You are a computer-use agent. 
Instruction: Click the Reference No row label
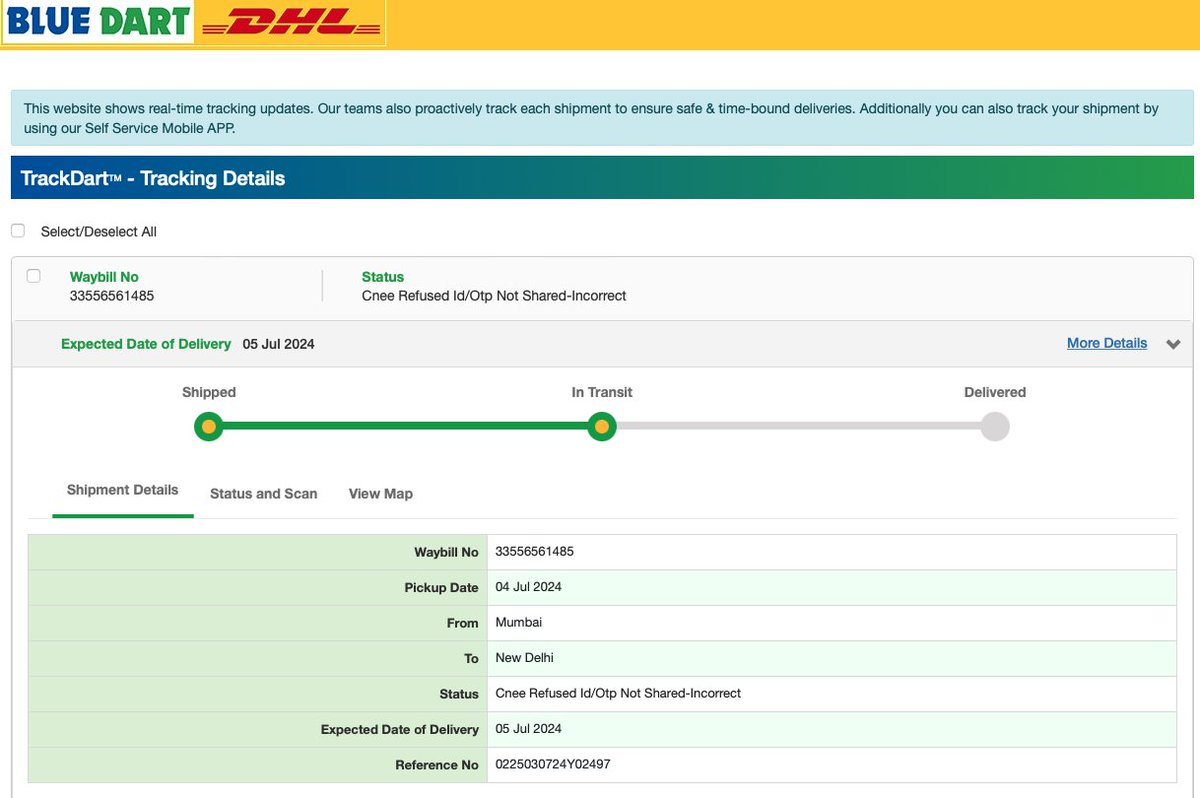(x=437, y=765)
